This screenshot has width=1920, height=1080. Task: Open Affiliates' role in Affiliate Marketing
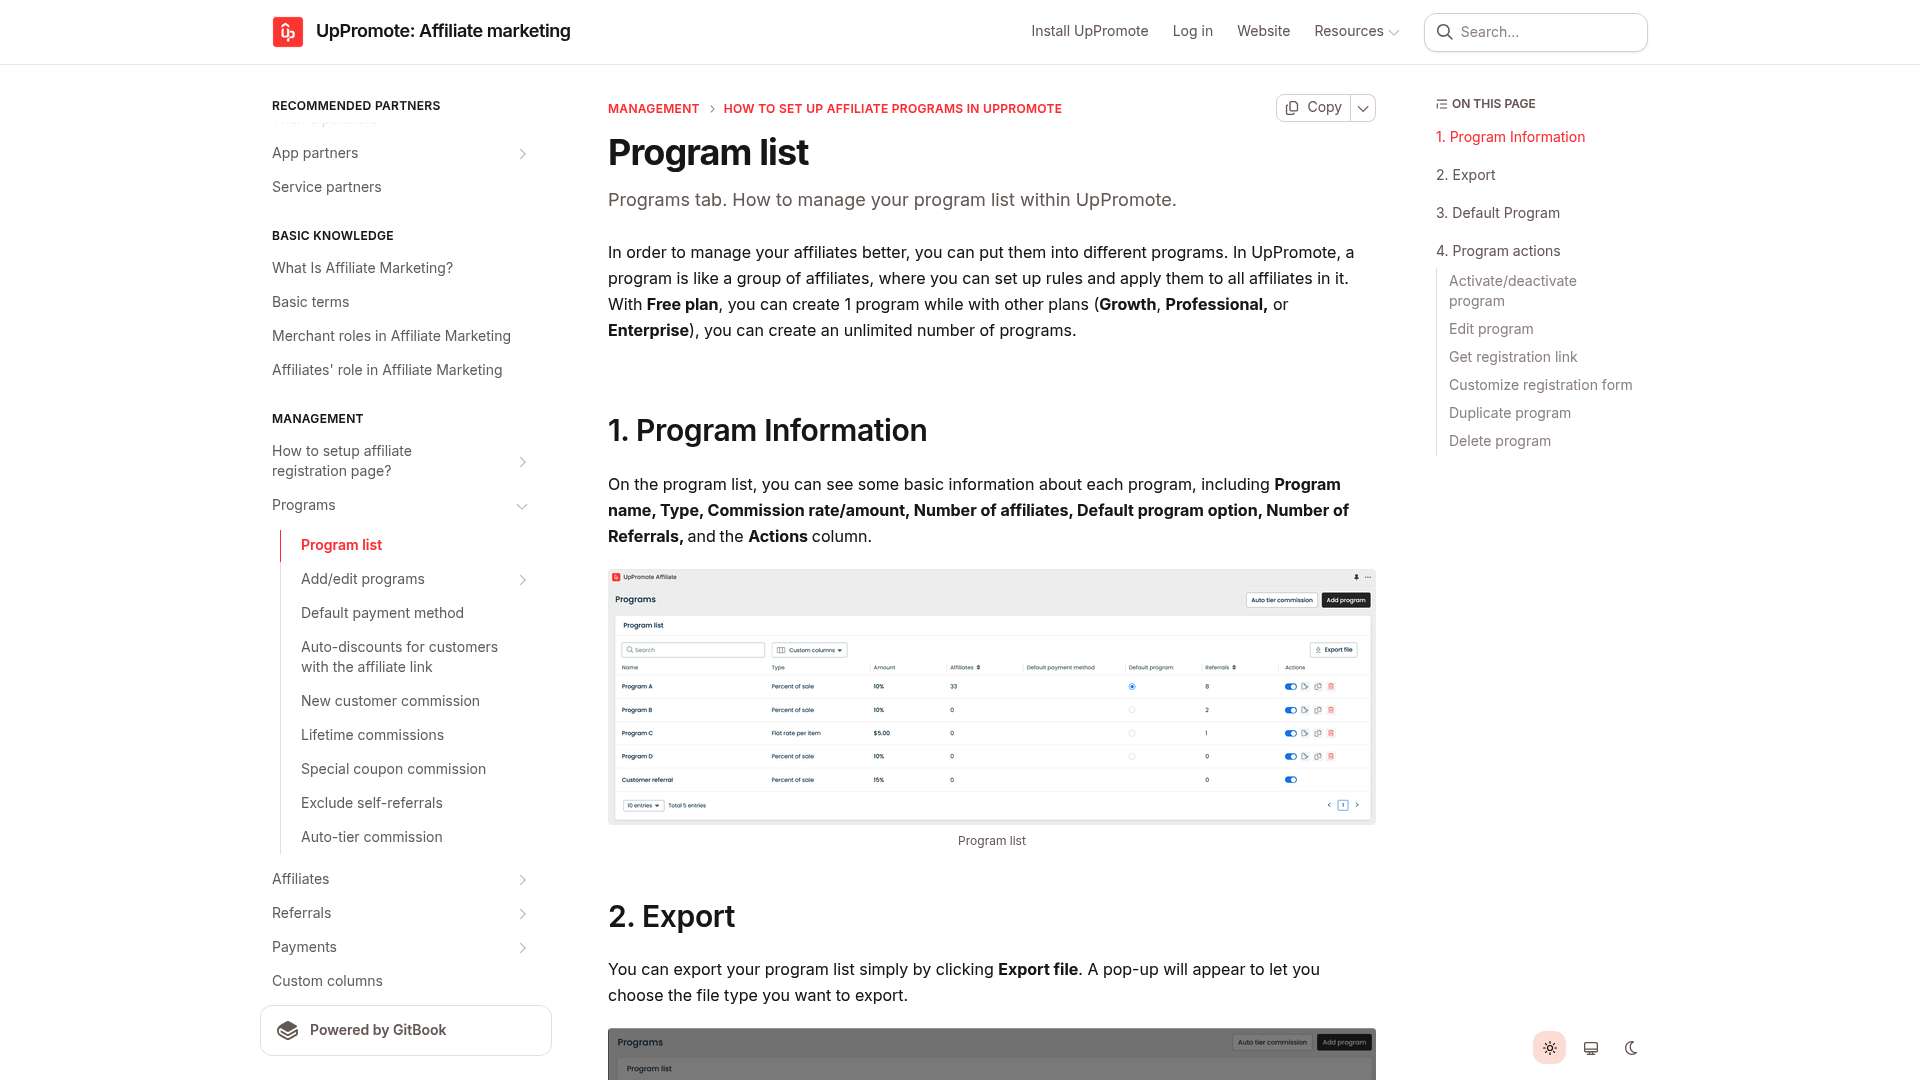click(387, 370)
